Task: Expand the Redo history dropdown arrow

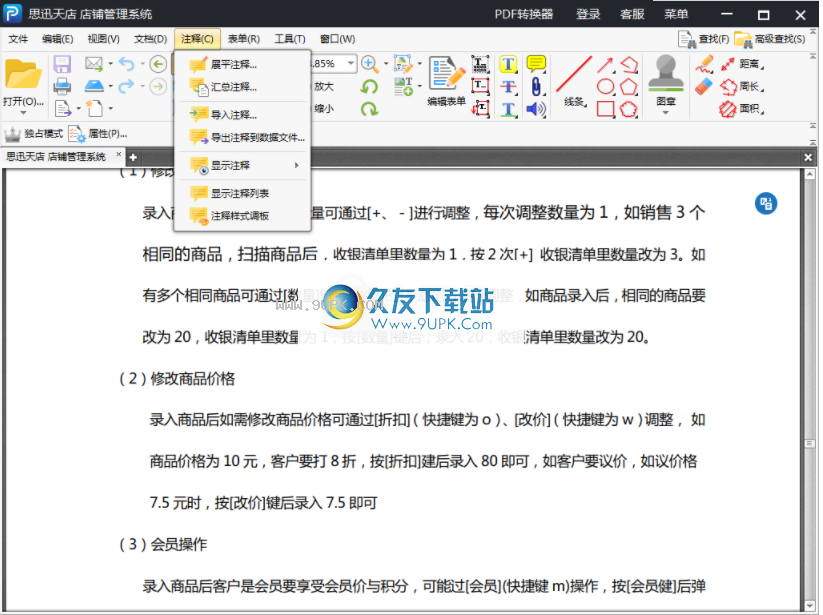Action: coord(142,86)
